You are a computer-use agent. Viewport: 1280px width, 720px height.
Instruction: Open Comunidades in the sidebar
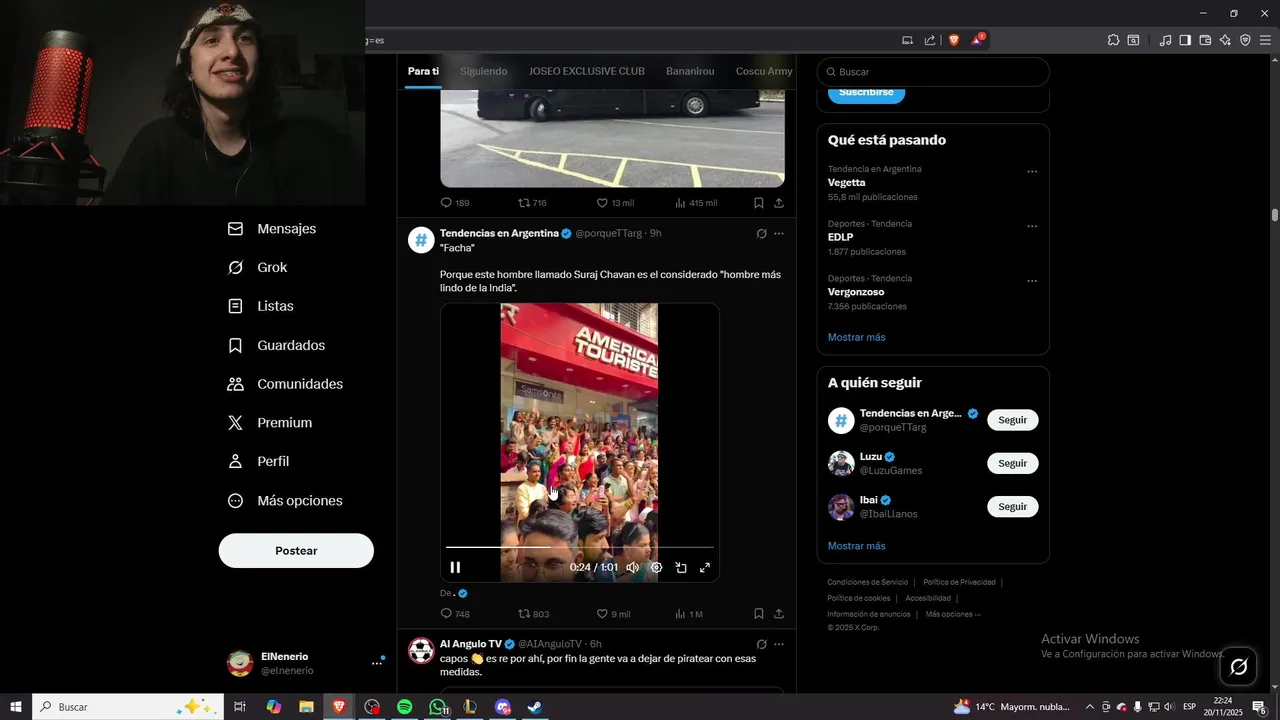tap(286, 385)
